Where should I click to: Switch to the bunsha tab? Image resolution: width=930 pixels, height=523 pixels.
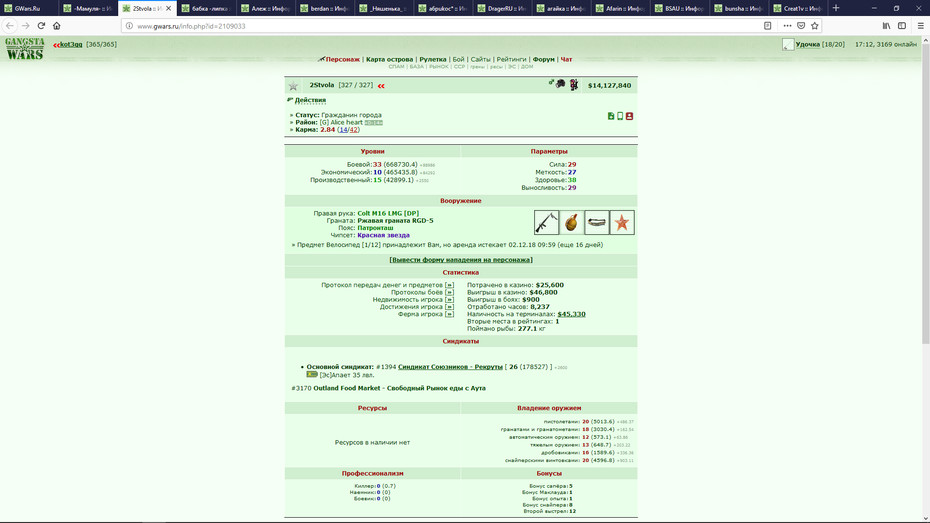click(739, 8)
